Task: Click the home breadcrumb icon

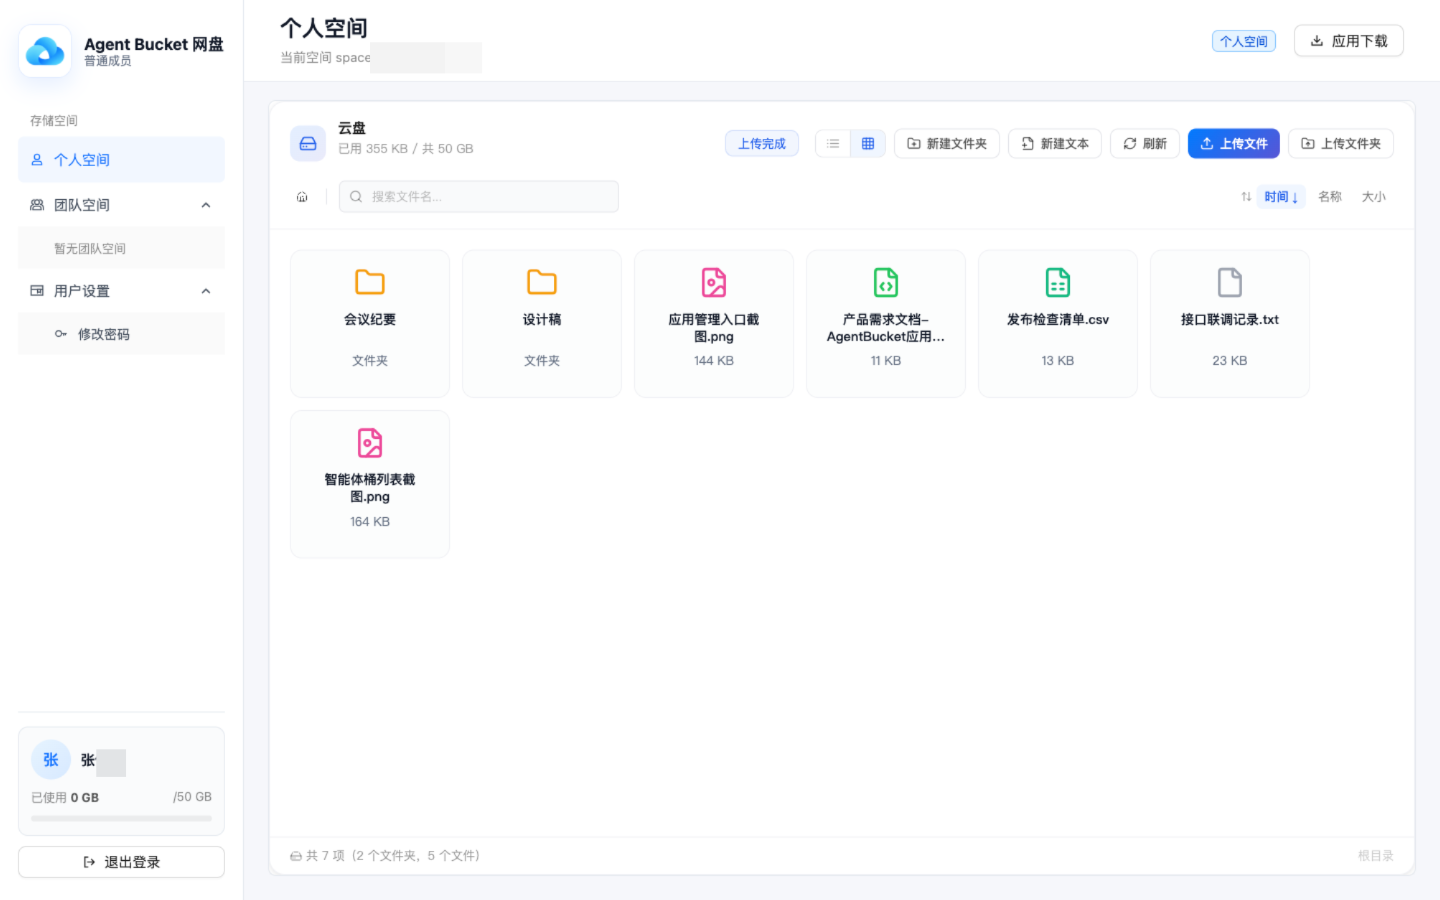Action: point(302,197)
